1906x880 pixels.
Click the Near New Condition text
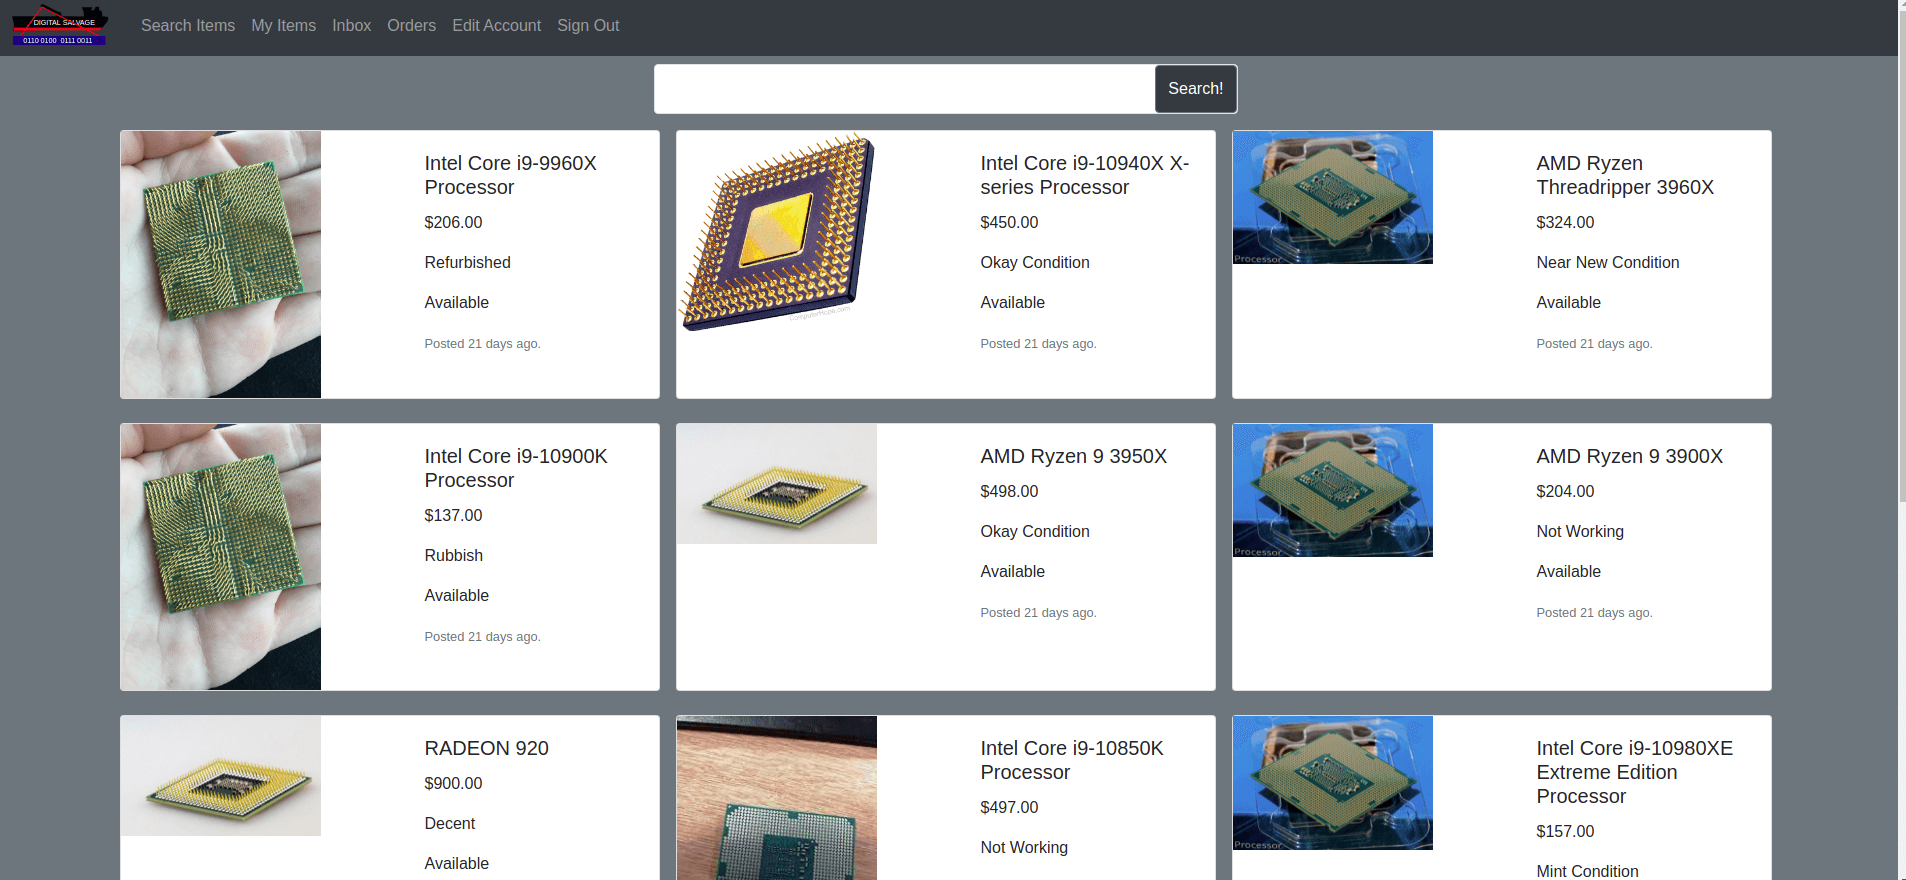[x=1608, y=262]
